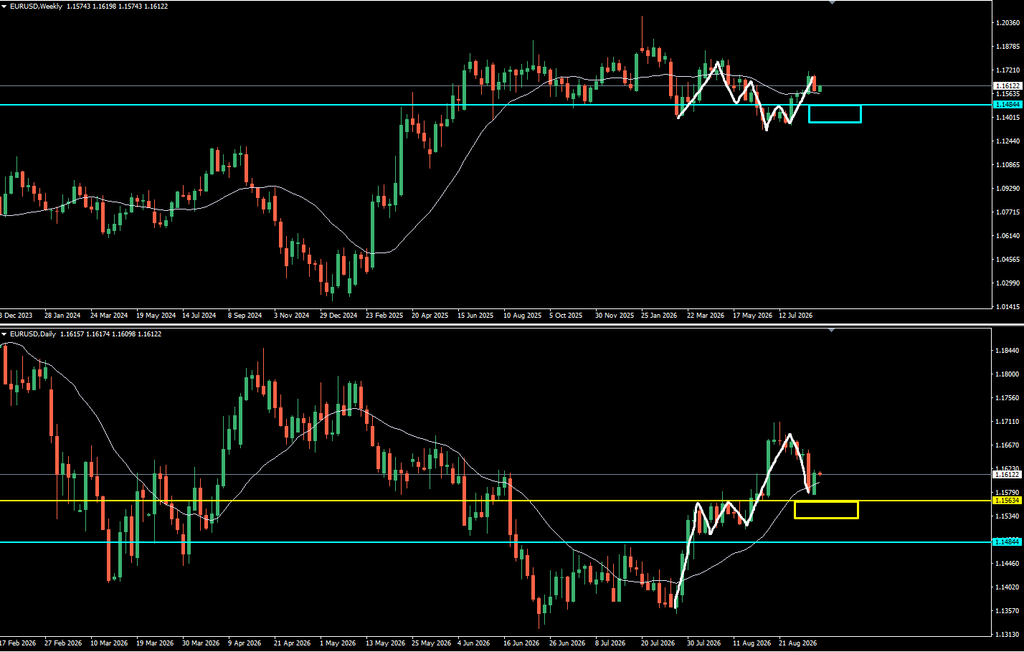Screen dimensions: 1024x652
Task: Open the EURUSD,Daily chart title triangle menu
Action: coord(3,334)
